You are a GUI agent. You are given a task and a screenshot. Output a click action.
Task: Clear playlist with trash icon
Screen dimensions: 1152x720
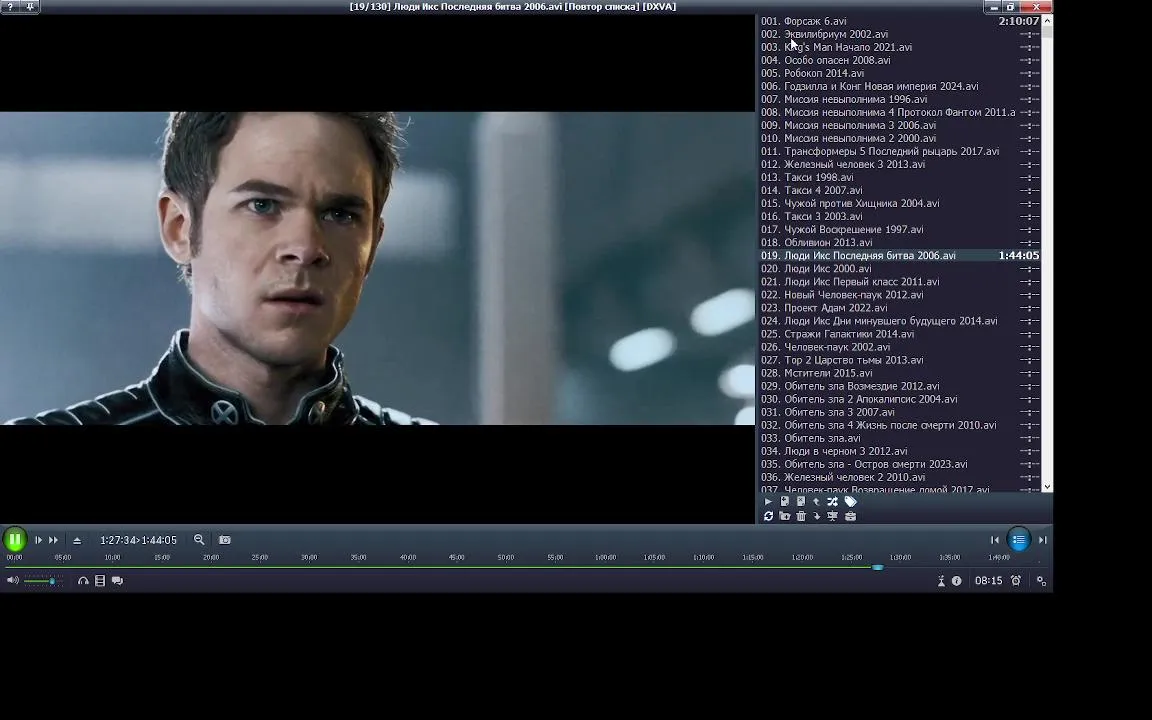(801, 516)
